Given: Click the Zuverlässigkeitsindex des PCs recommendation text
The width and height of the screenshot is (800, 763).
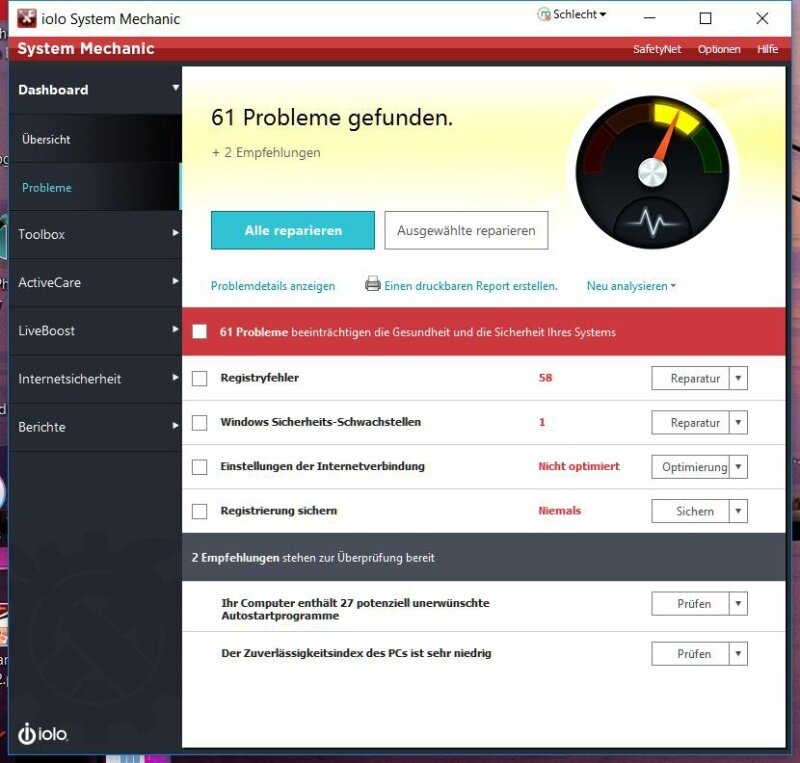Looking at the screenshot, I should [356, 653].
